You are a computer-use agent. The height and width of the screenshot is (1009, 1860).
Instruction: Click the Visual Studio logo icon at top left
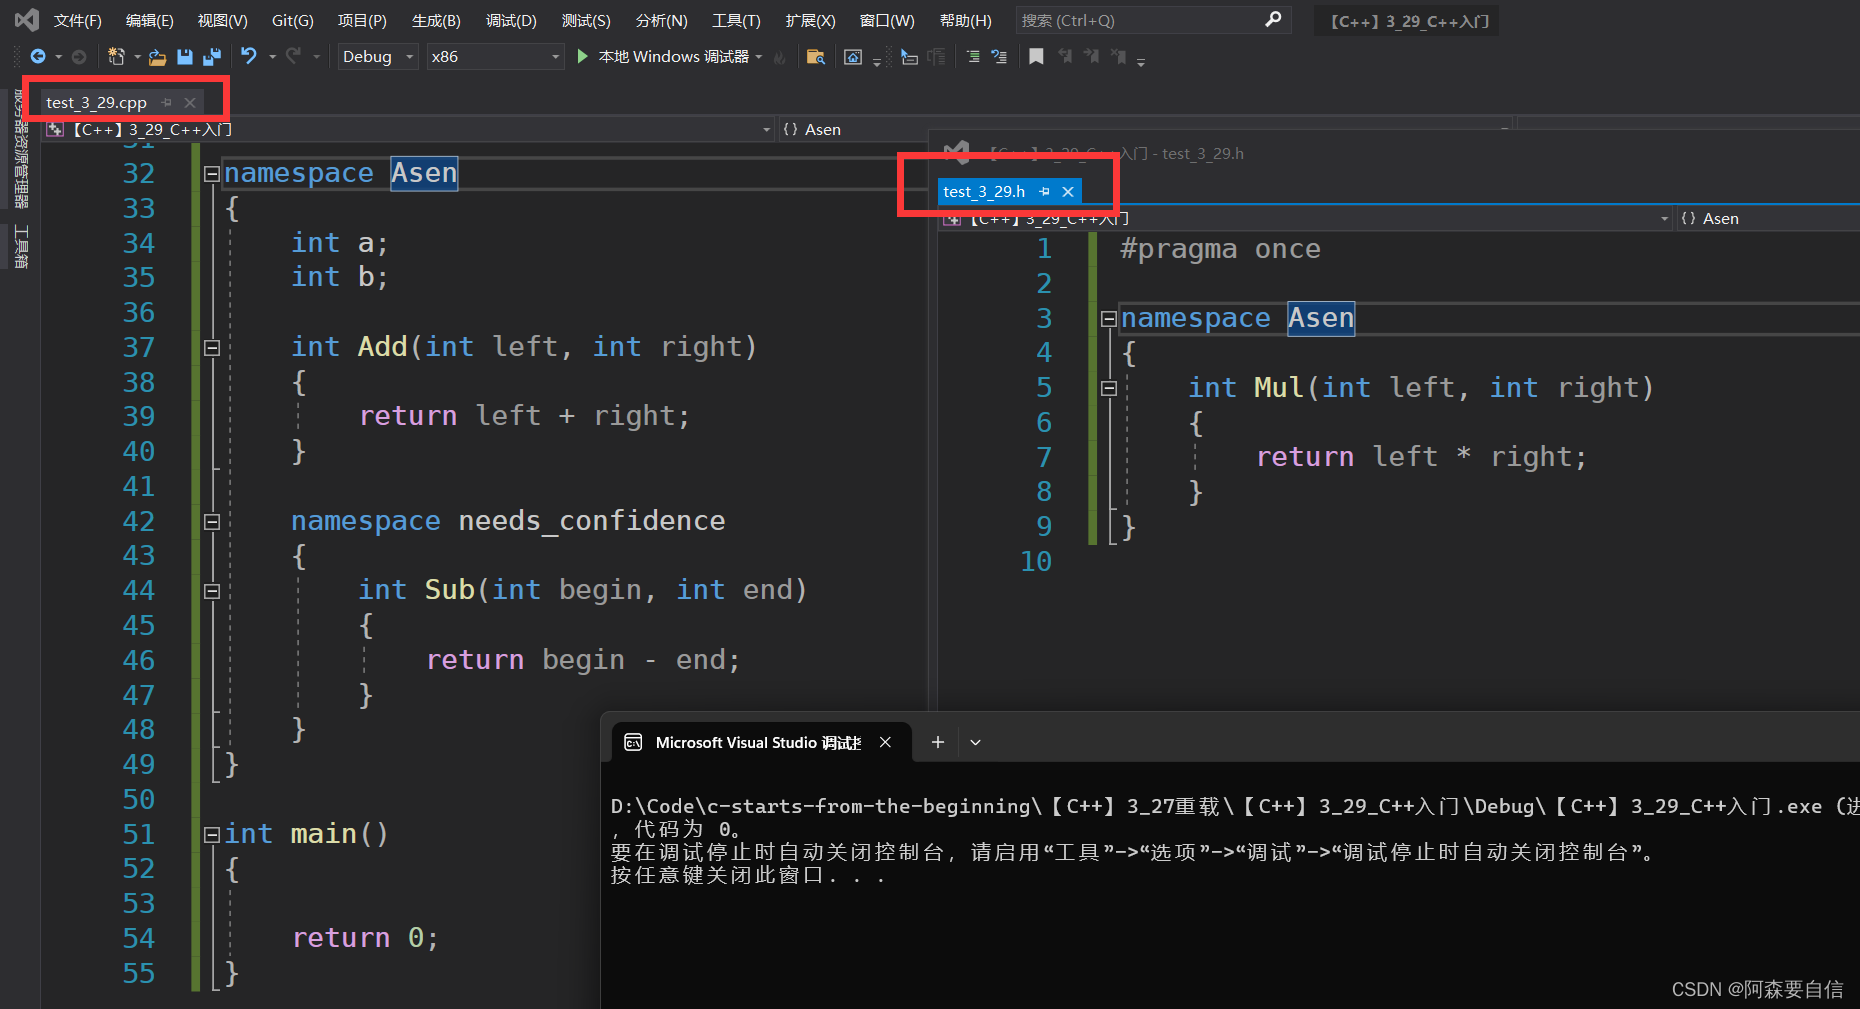[27, 20]
